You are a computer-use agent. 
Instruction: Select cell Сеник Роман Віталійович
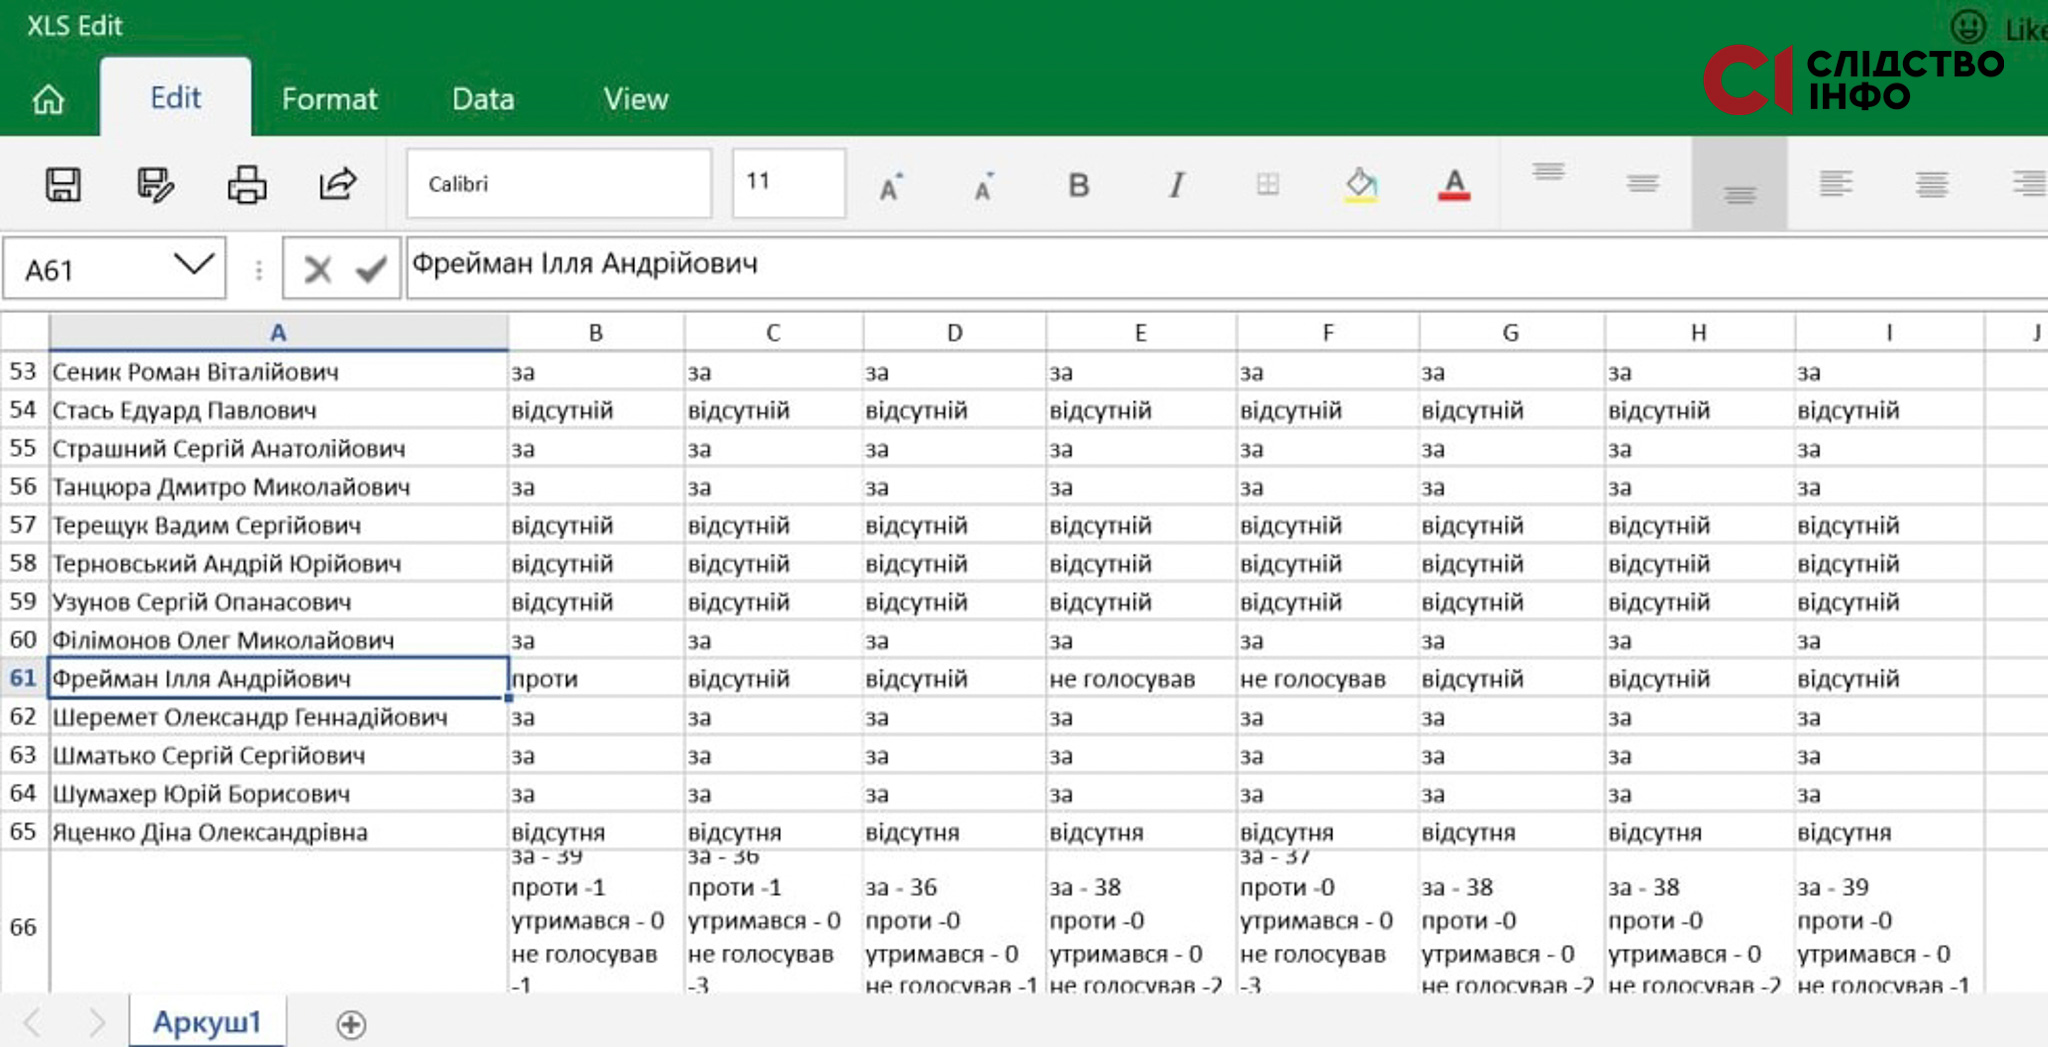tap(279, 372)
